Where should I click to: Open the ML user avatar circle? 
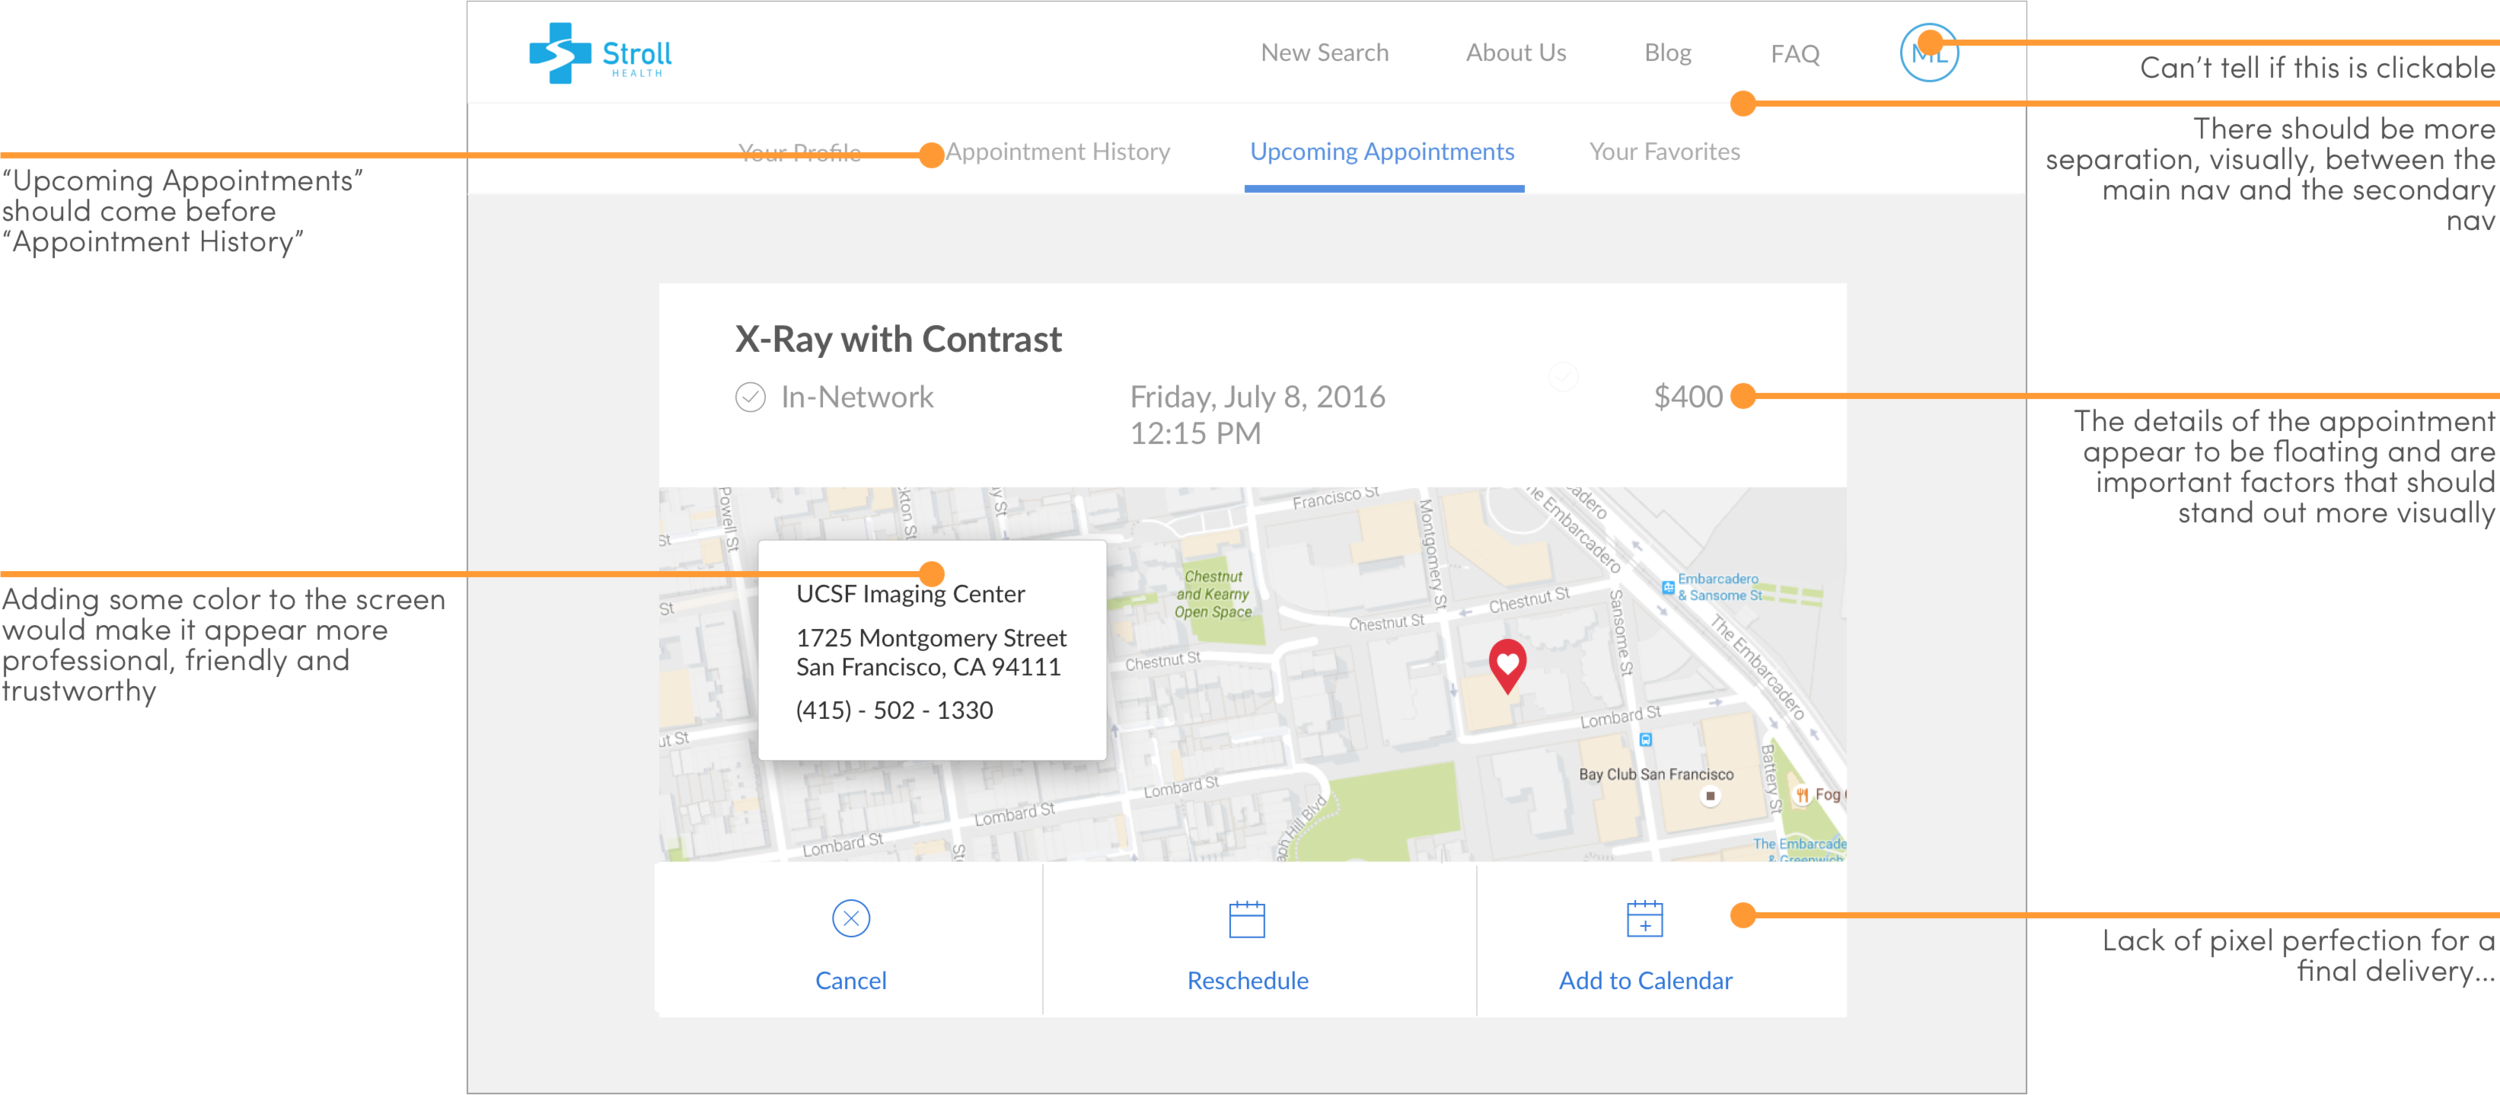[x=1928, y=53]
